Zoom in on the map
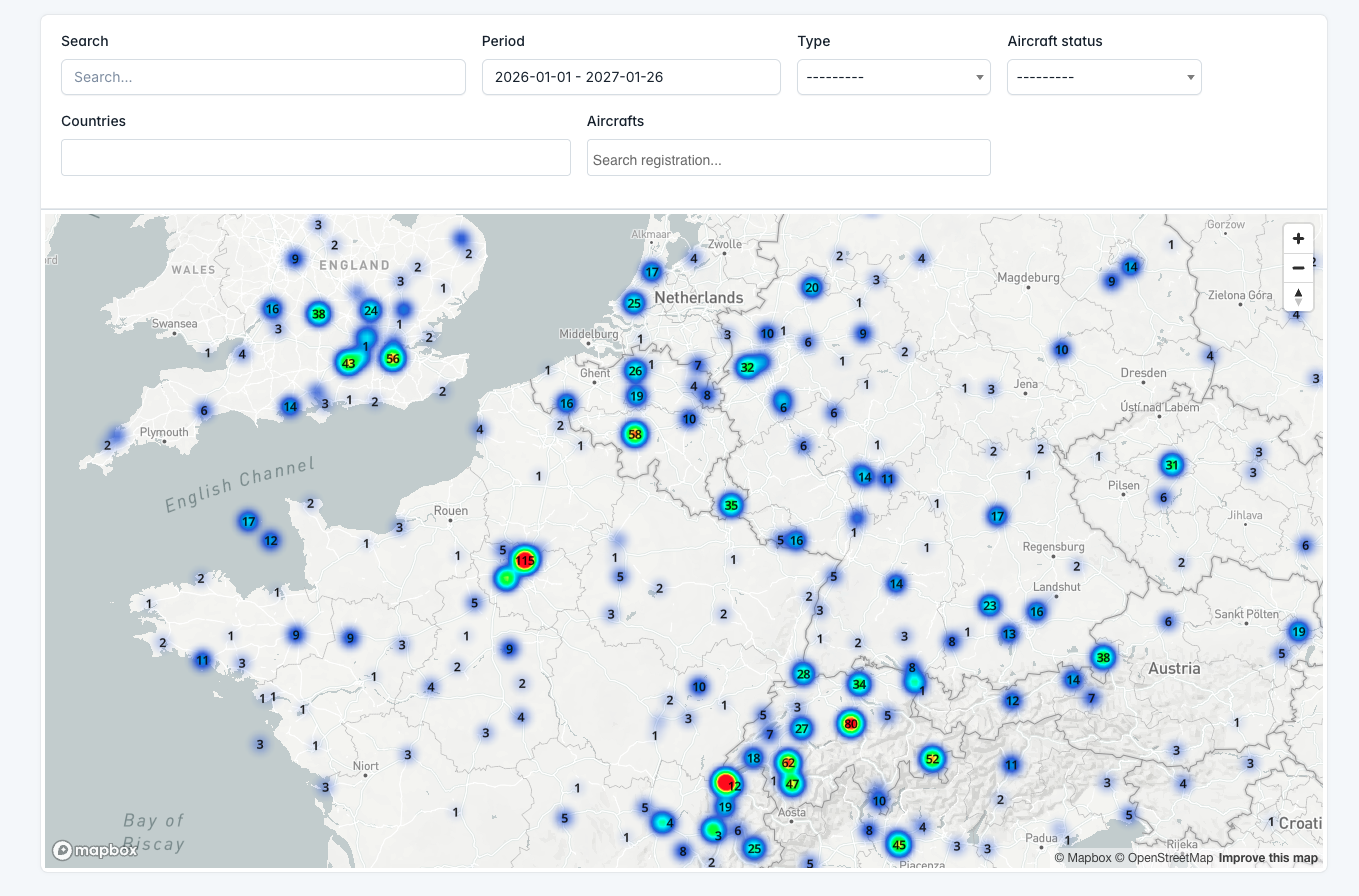This screenshot has height=896, width=1359. coord(1298,239)
